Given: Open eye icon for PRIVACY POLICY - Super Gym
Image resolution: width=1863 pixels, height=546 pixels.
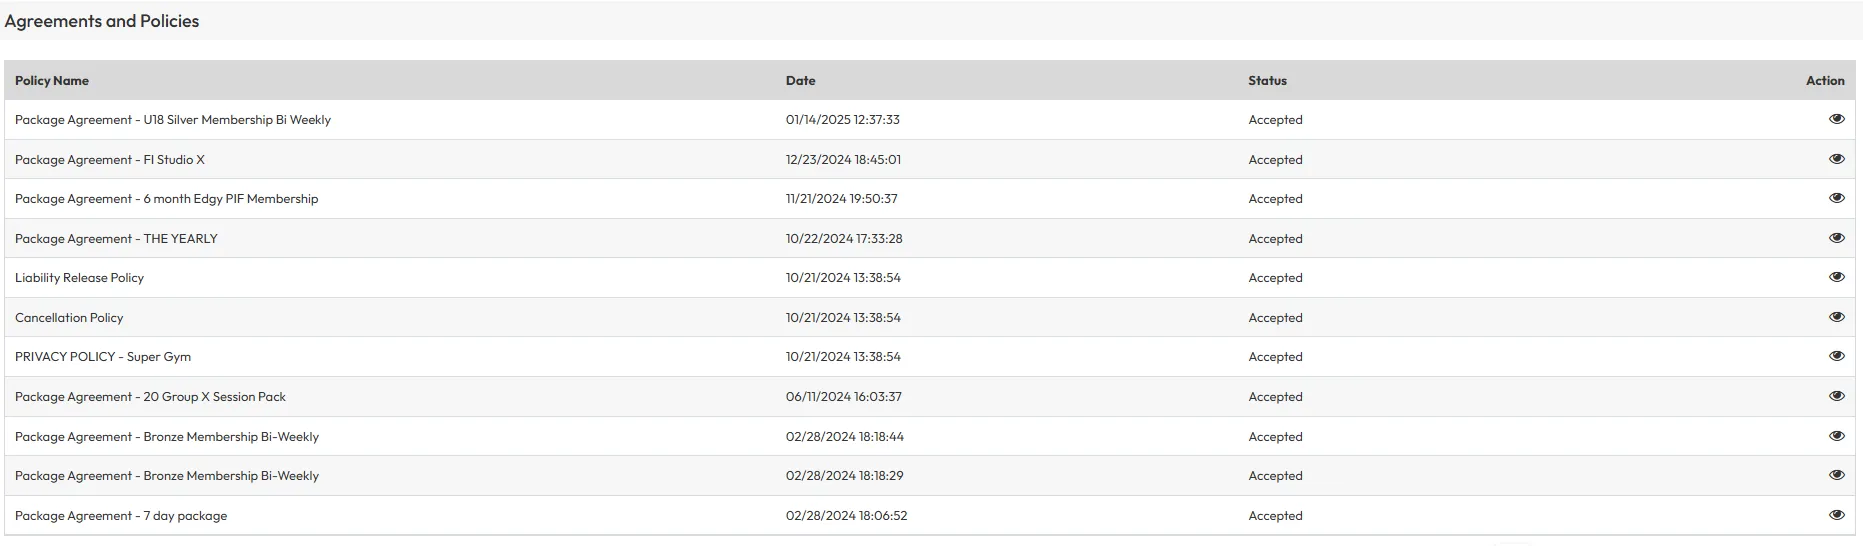Looking at the screenshot, I should pos(1836,356).
